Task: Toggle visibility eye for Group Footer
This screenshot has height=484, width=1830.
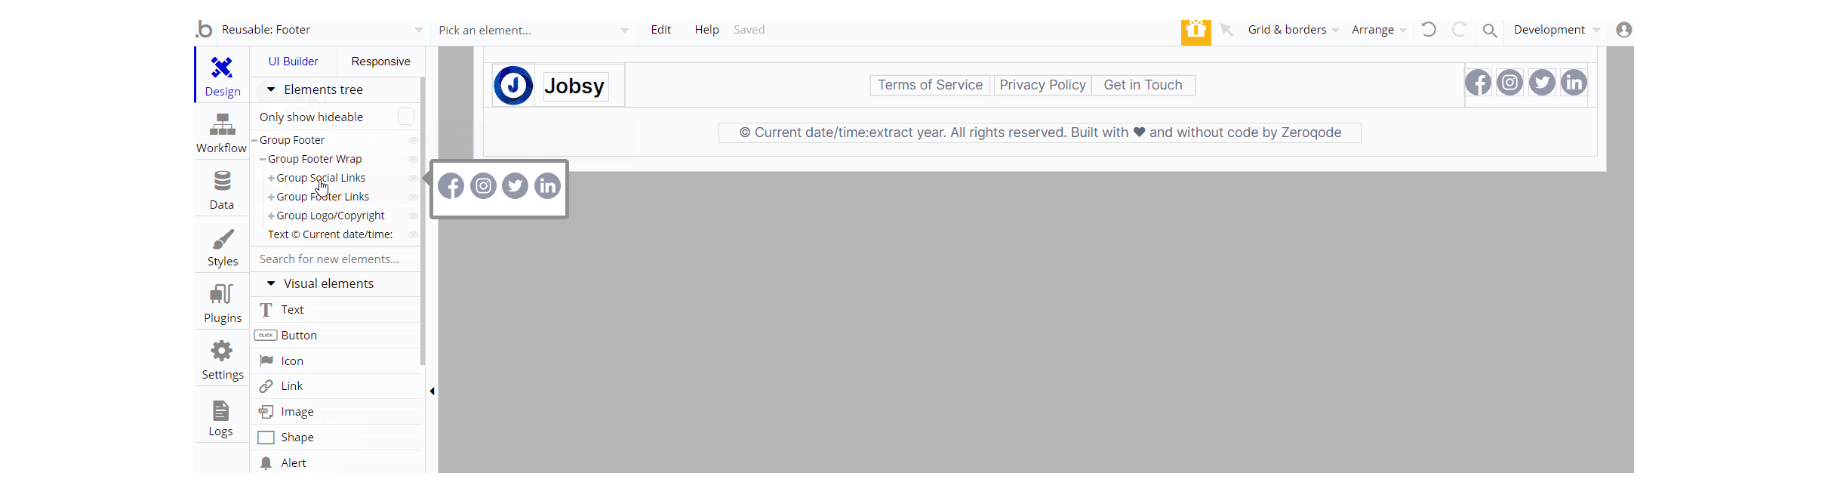Action: coord(412,140)
